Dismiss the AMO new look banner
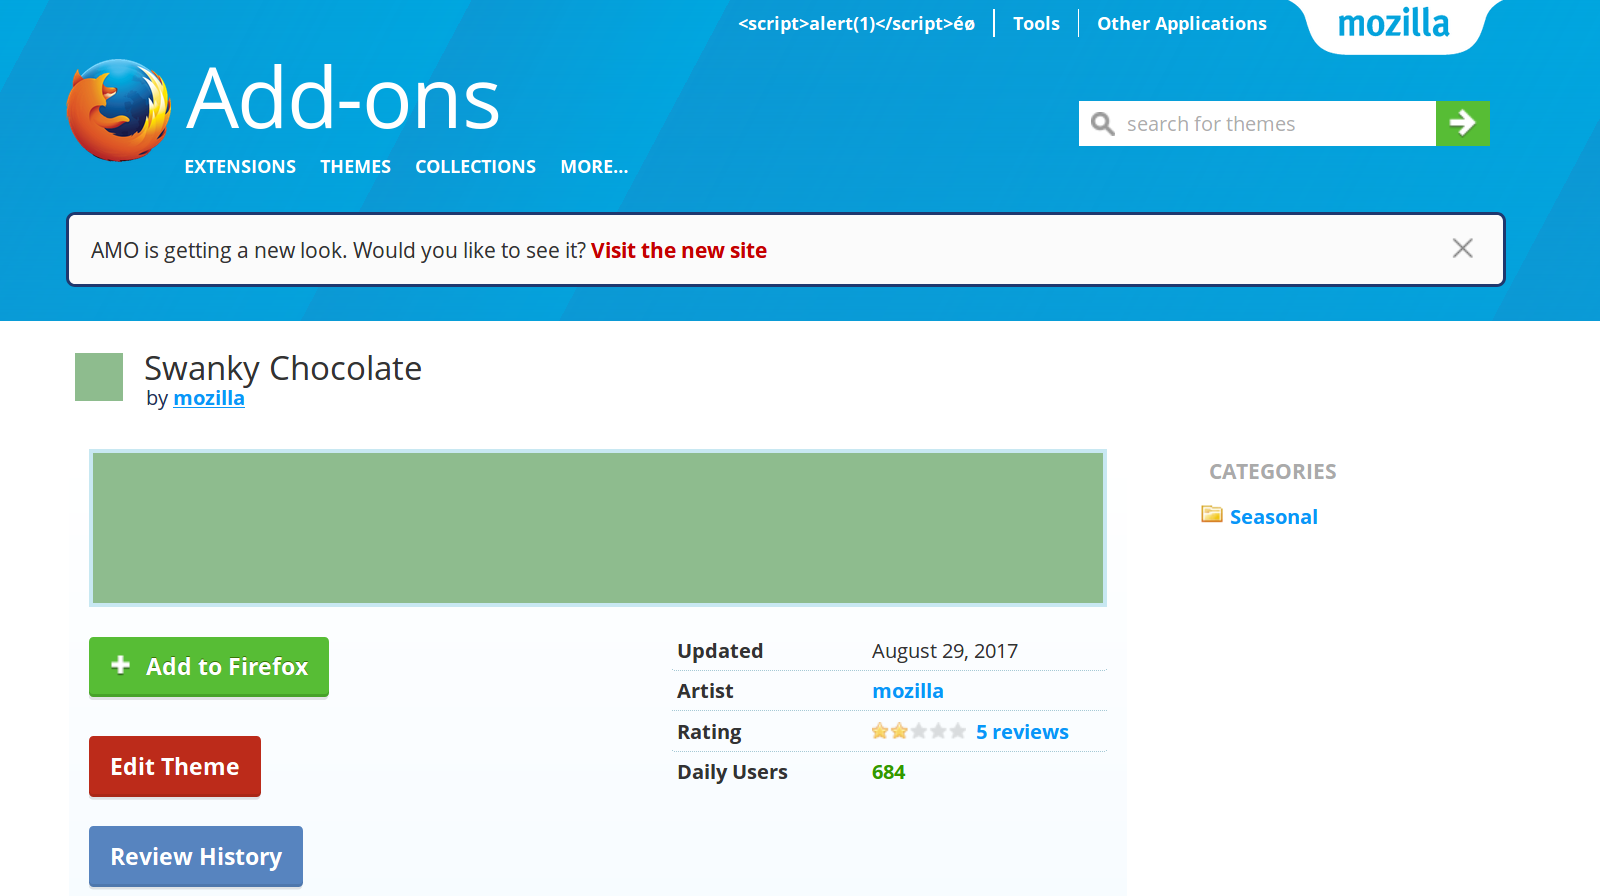 point(1462,248)
